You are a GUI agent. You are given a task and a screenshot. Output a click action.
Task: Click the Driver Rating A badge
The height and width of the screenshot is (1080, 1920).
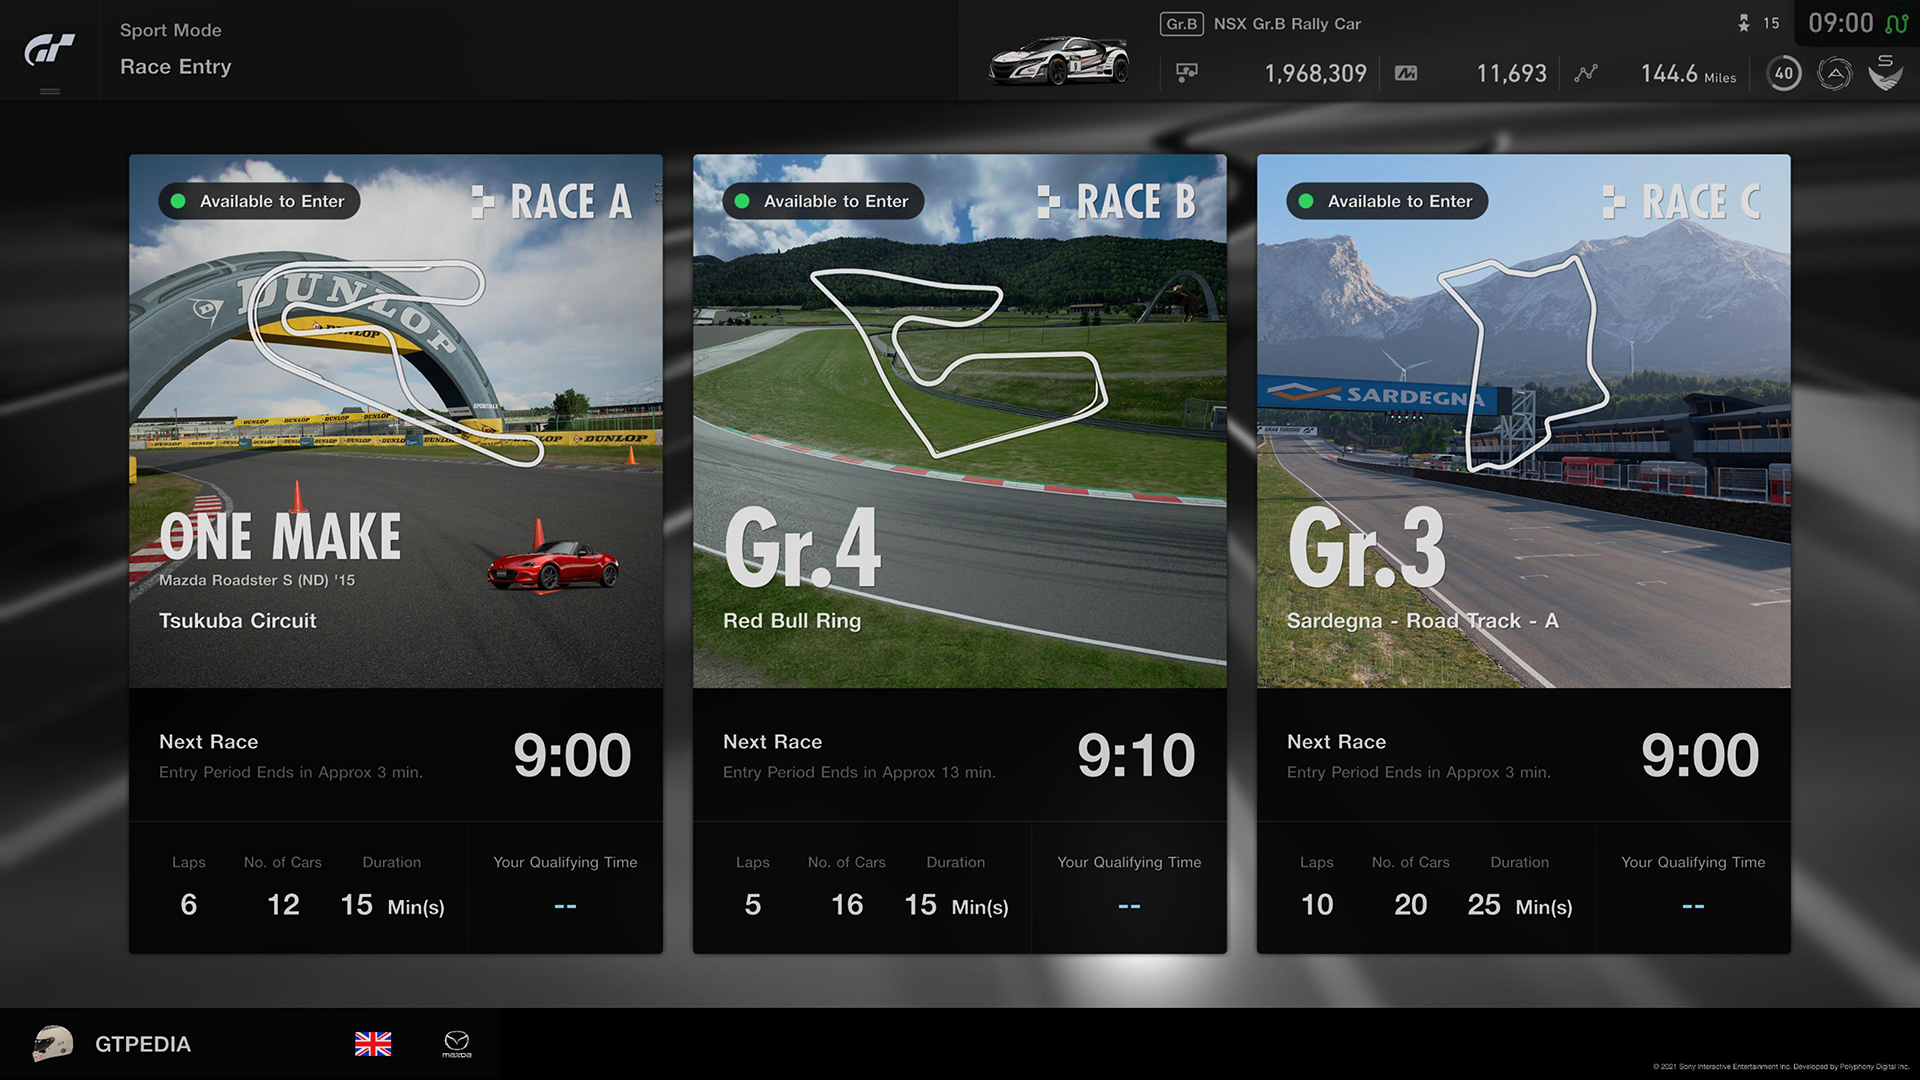point(1835,73)
